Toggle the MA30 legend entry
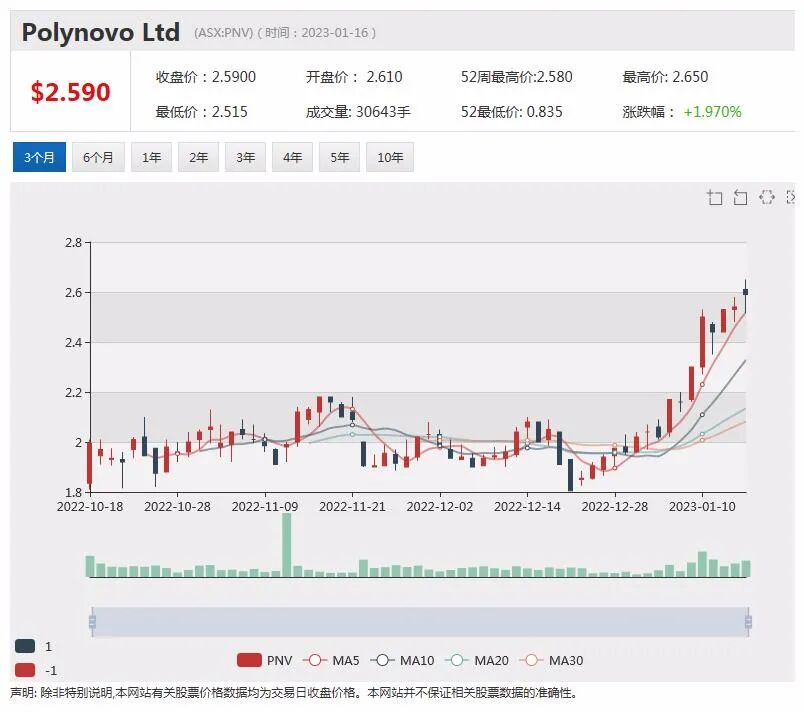This screenshot has height=712, width=804. 551,660
